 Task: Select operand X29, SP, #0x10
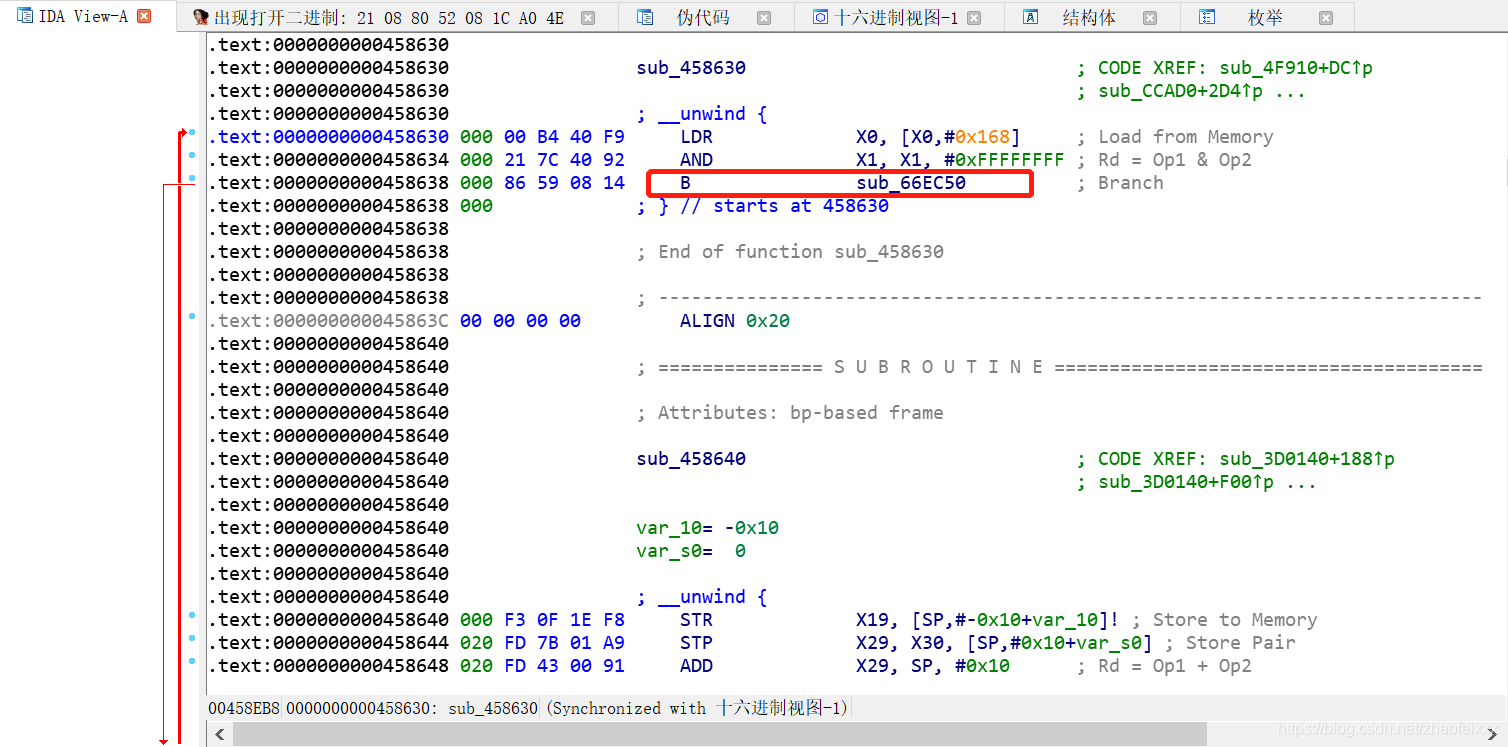[x=933, y=666]
